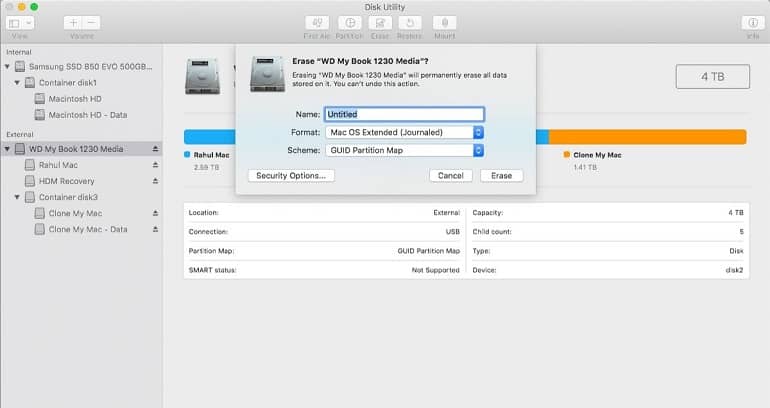Screen dimensions: 770x408
Task: Open the Partition tool in toolbar
Action: pos(350,23)
